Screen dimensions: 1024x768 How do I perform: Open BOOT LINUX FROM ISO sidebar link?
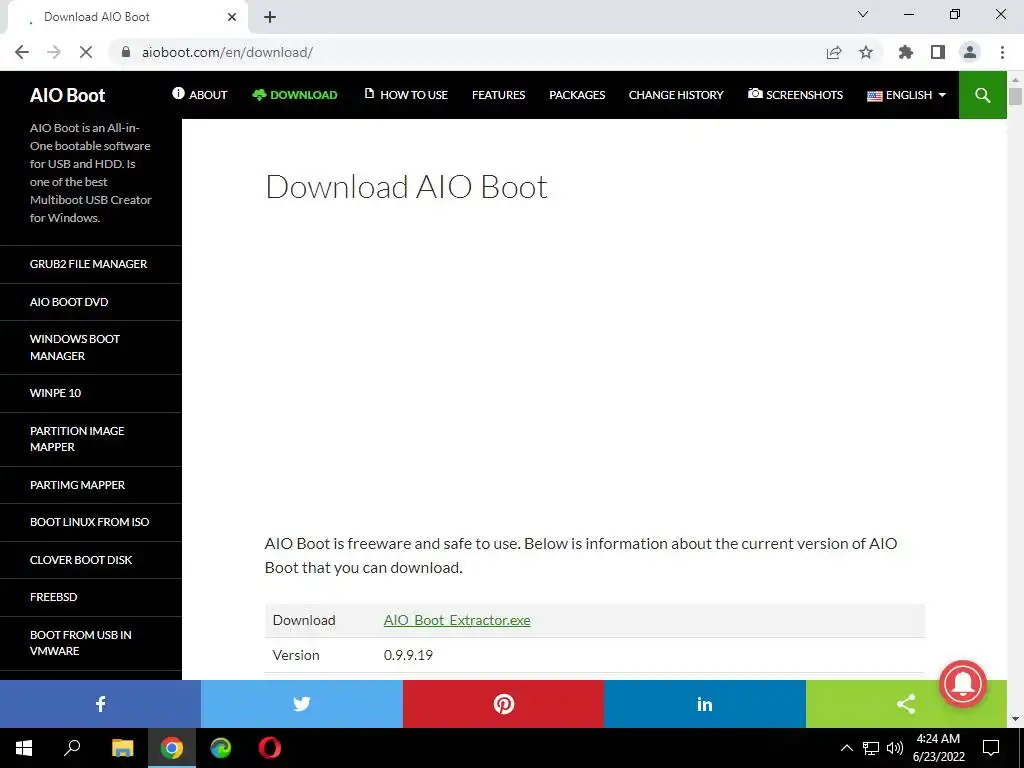pos(89,522)
